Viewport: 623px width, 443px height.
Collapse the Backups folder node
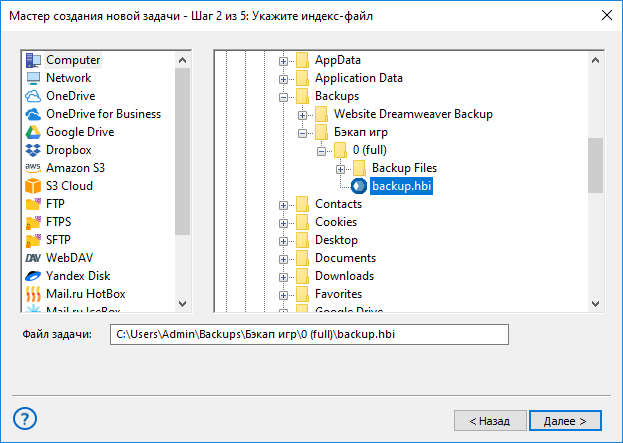(284, 96)
